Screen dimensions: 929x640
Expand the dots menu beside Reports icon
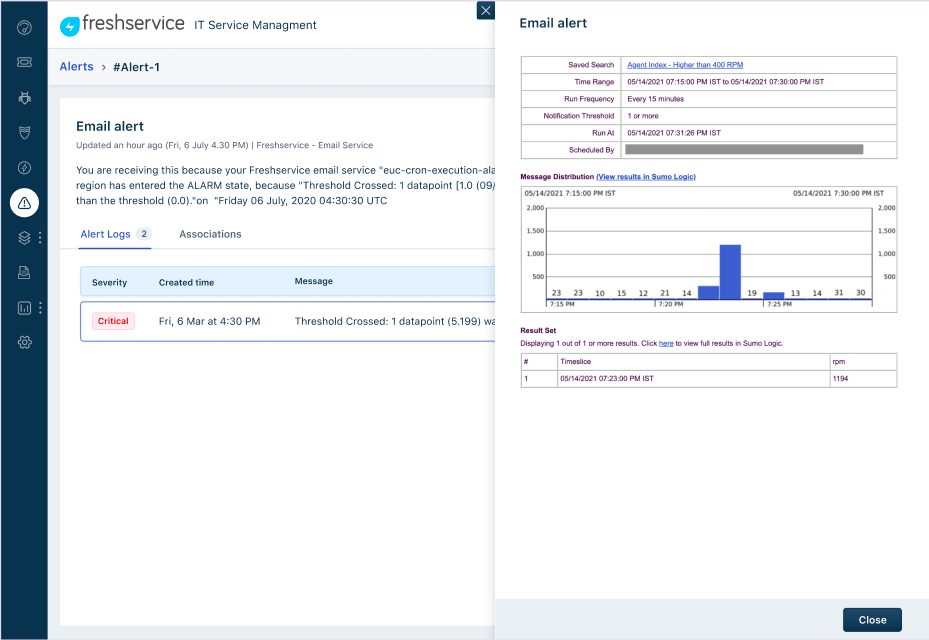[x=40, y=308]
